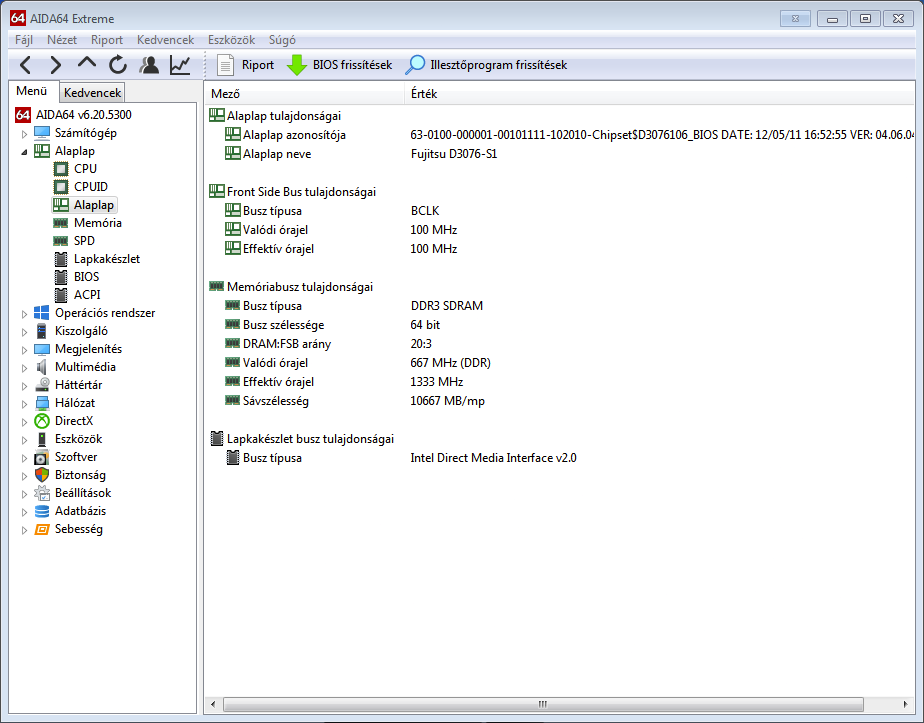Click the Szoftver icon in the tree
The width and height of the screenshot is (924, 723).
point(42,457)
